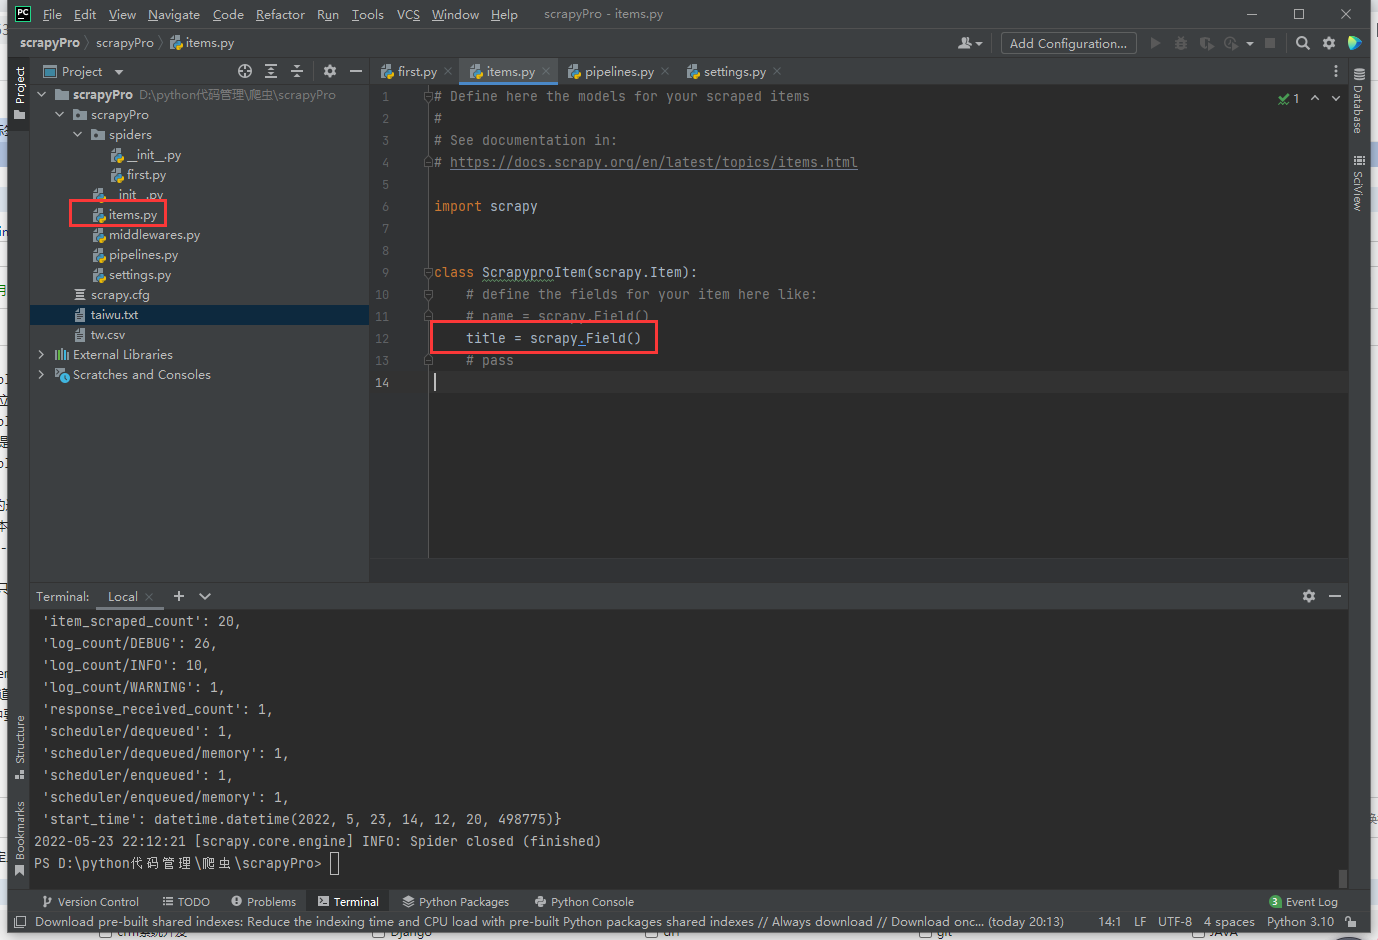Toggle read-only lock icon in status bar
Screen dimensions: 1378x940
1351,922
